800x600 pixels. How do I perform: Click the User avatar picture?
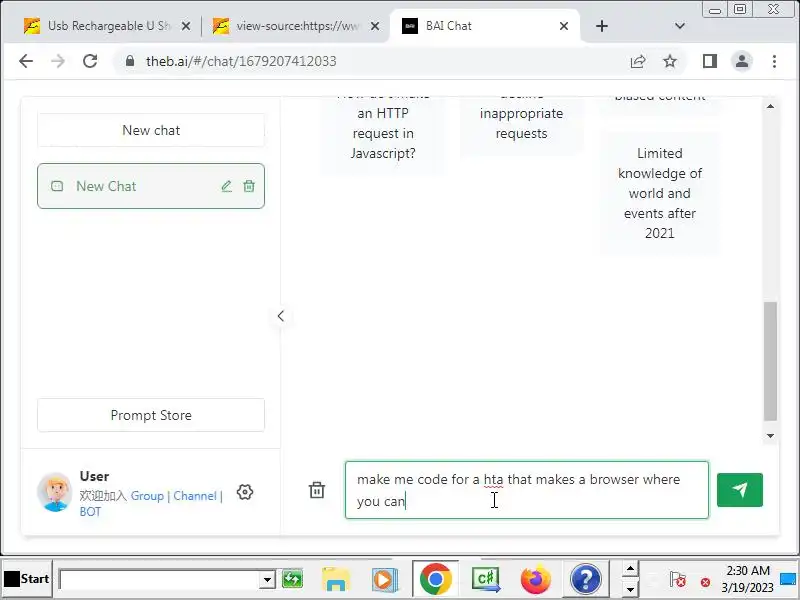pyautogui.click(x=55, y=492)
